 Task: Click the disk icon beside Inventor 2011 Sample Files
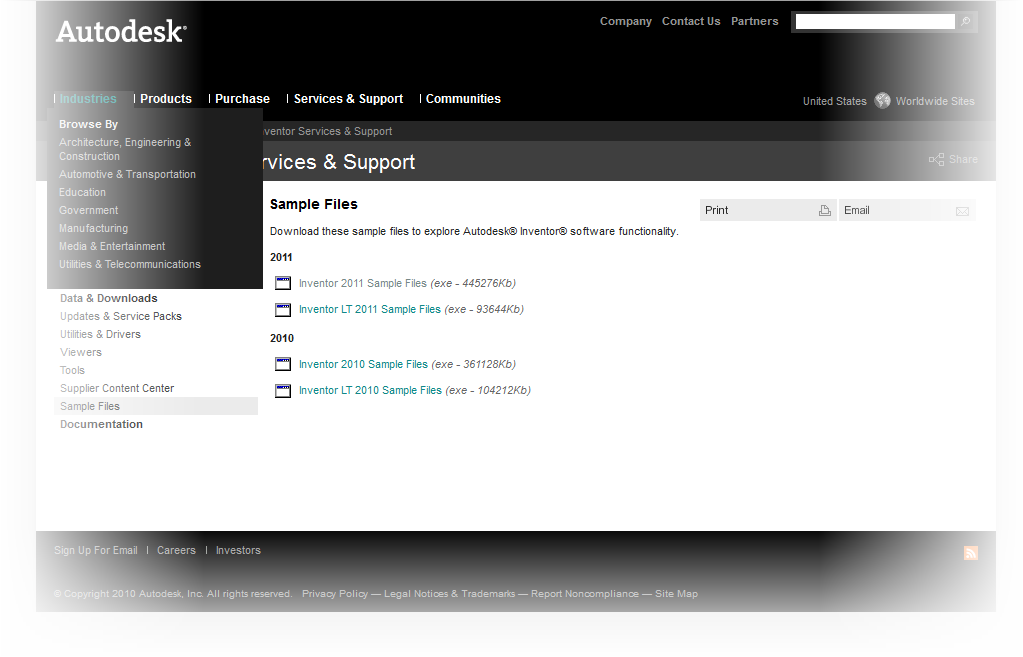coord(282,283)
